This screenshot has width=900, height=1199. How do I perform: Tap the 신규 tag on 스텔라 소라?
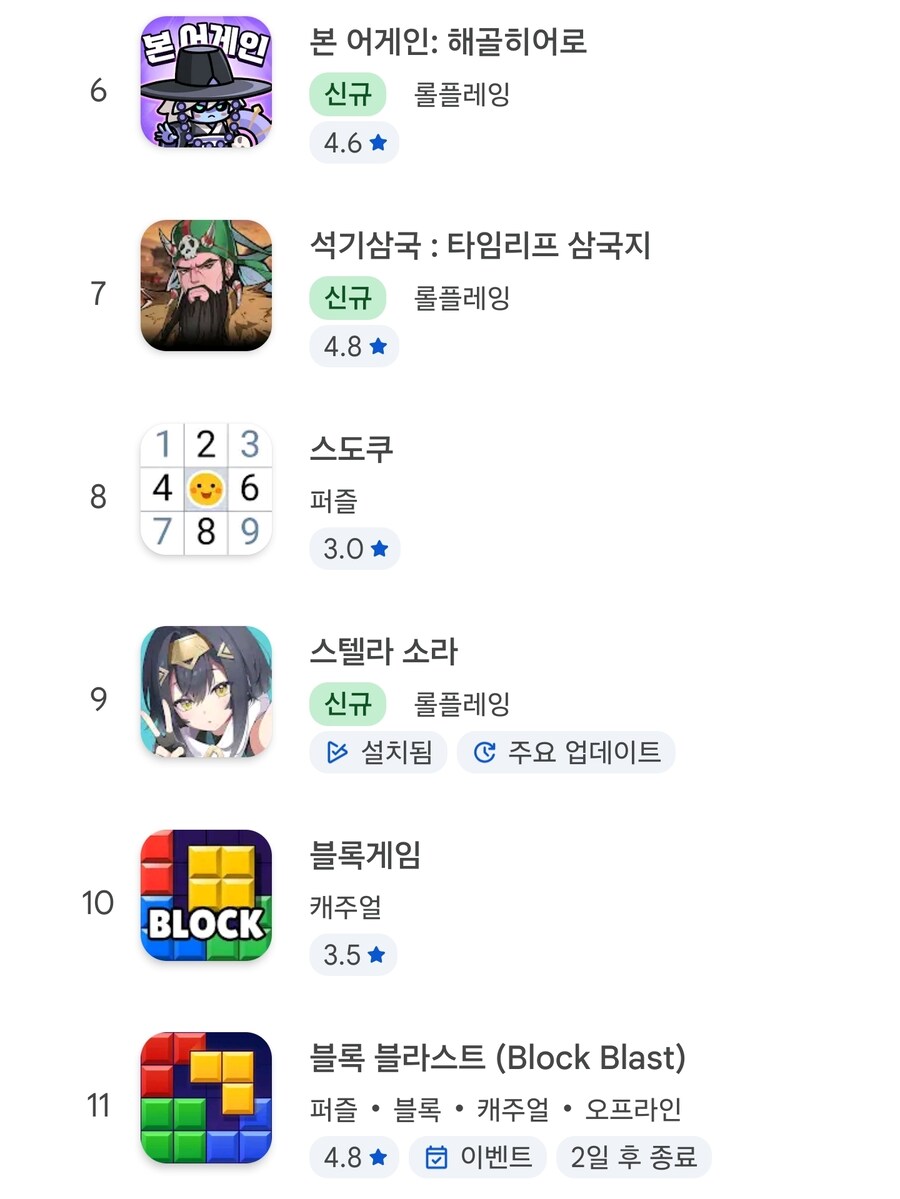coord(348,704)
